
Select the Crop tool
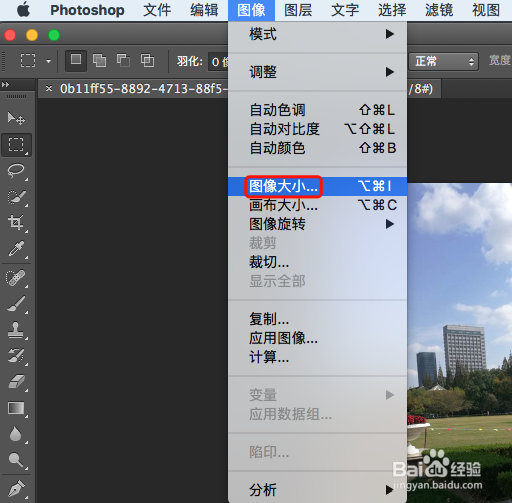(x=16, y=223)
